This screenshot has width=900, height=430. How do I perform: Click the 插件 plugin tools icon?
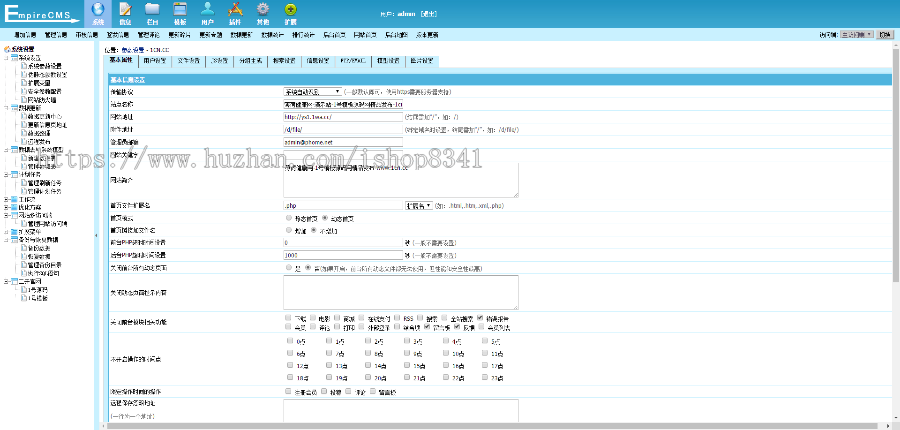click(x=234, y=12)
